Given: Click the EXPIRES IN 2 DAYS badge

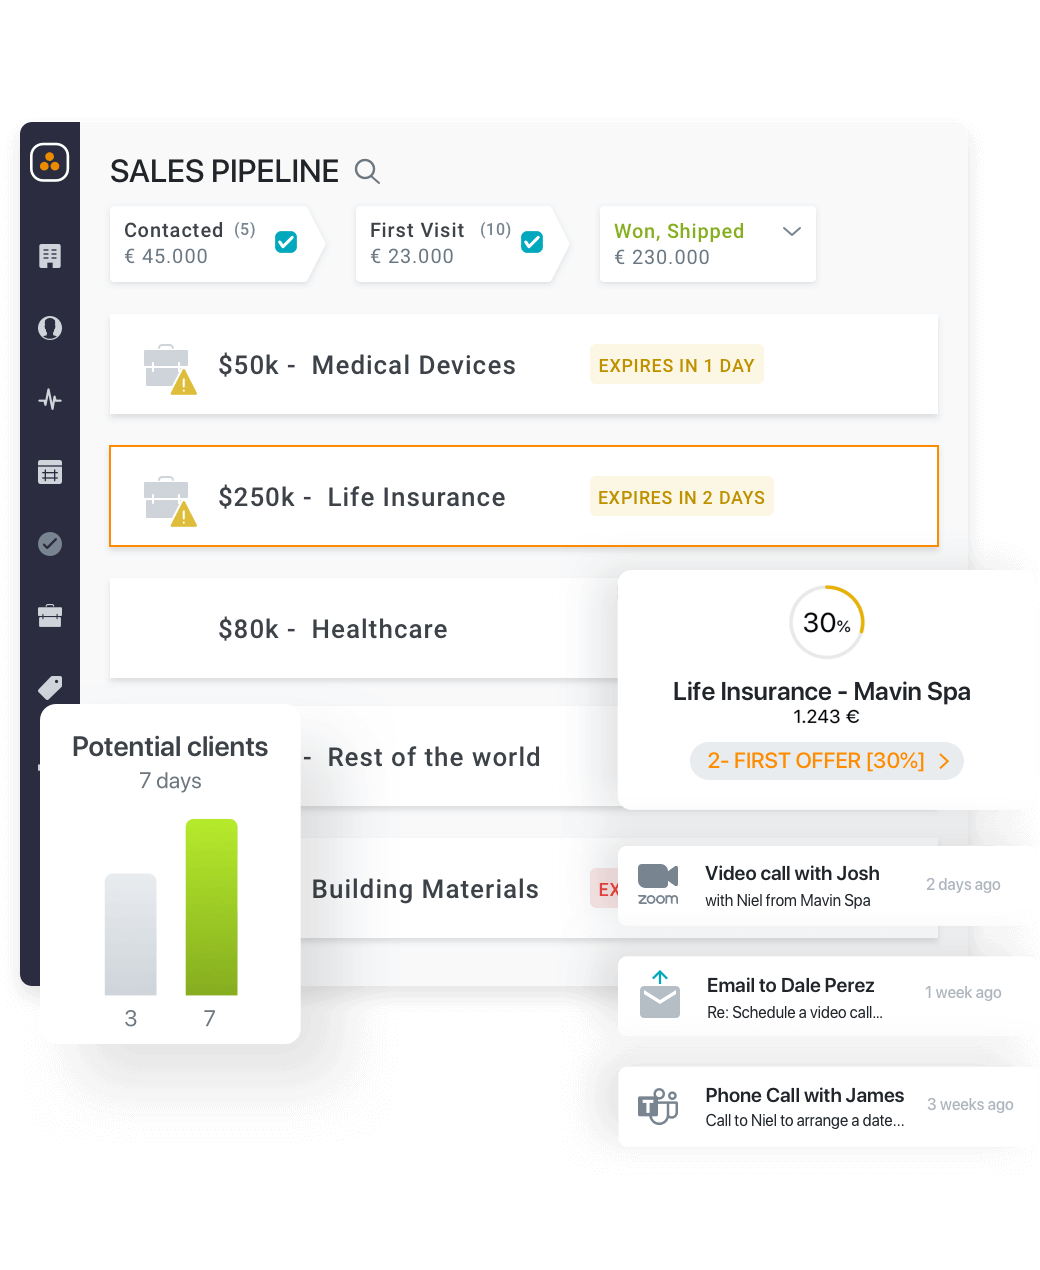Looking at the screenshot, I should 682,497.
